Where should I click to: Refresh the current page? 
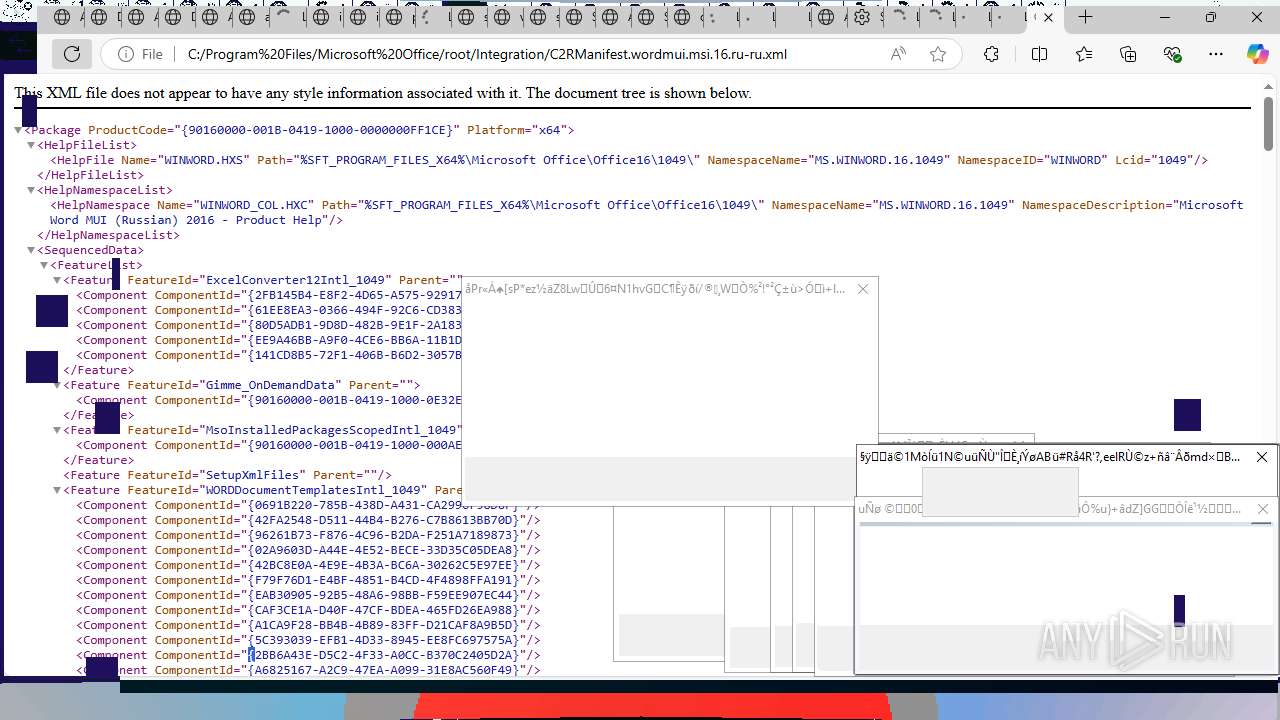[x=72, y=54]
